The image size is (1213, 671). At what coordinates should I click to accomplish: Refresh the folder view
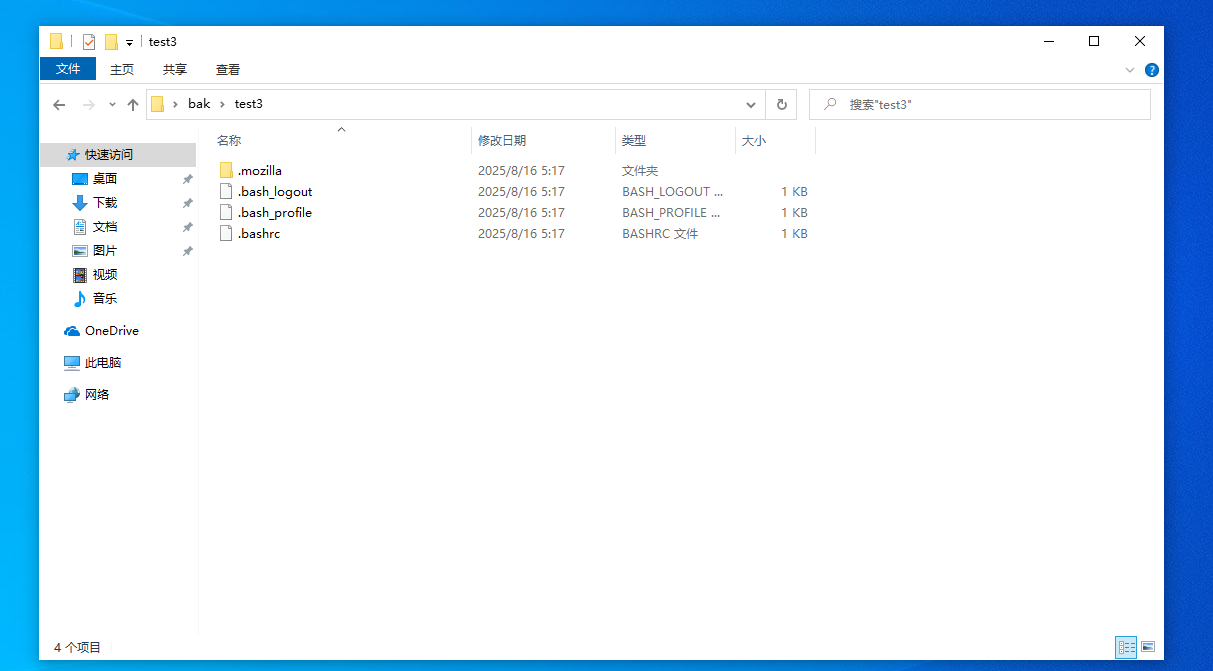(781, 104)
